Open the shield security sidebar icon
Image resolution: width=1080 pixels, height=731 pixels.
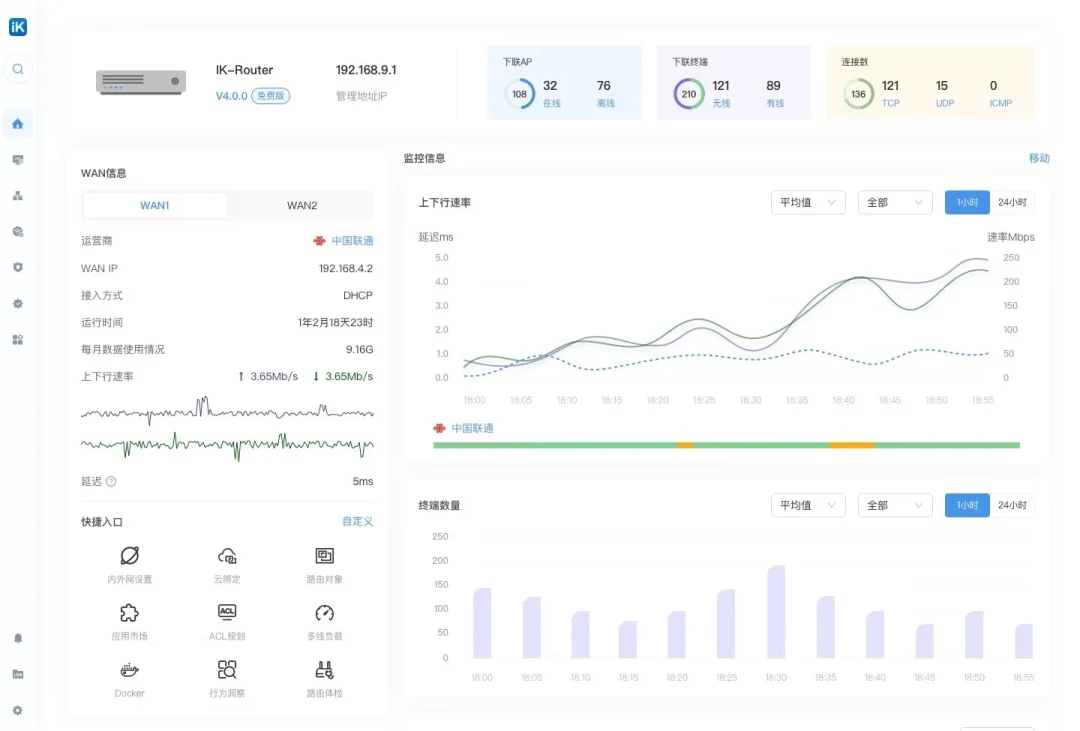18,267
